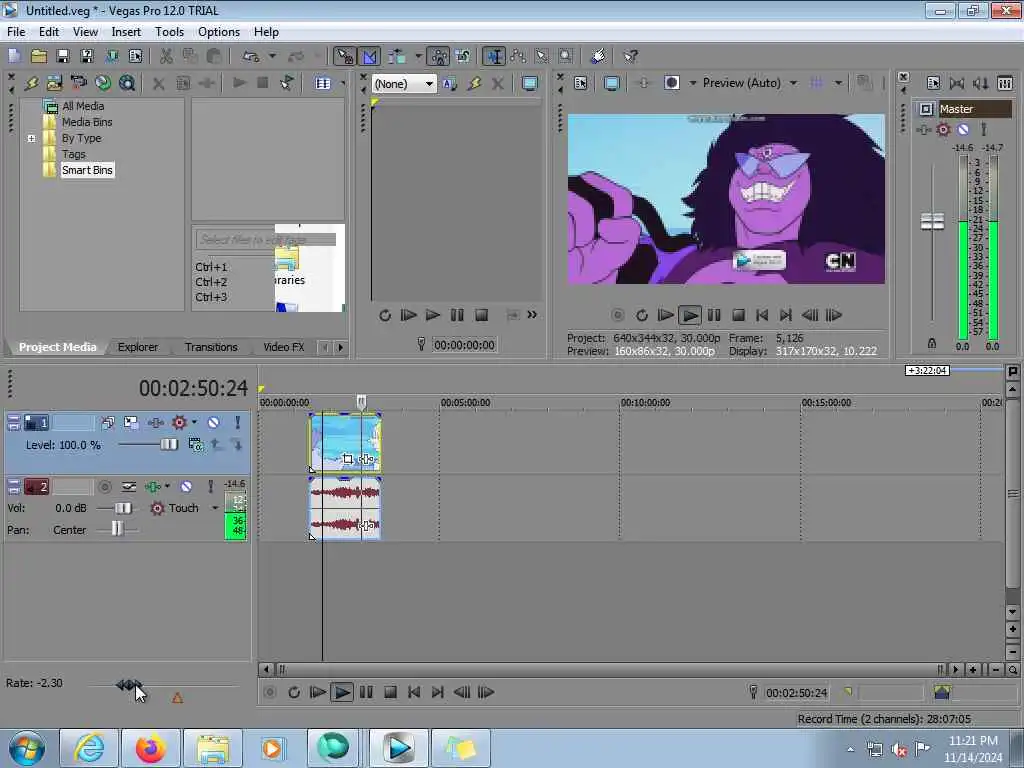Click the Views icon in Project Media toolbar
This screenshot has height=768, width=1024.
323,83
